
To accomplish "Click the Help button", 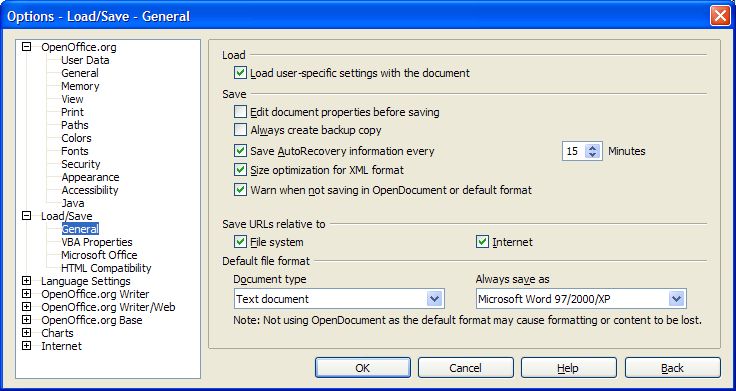I will point(568,368).
